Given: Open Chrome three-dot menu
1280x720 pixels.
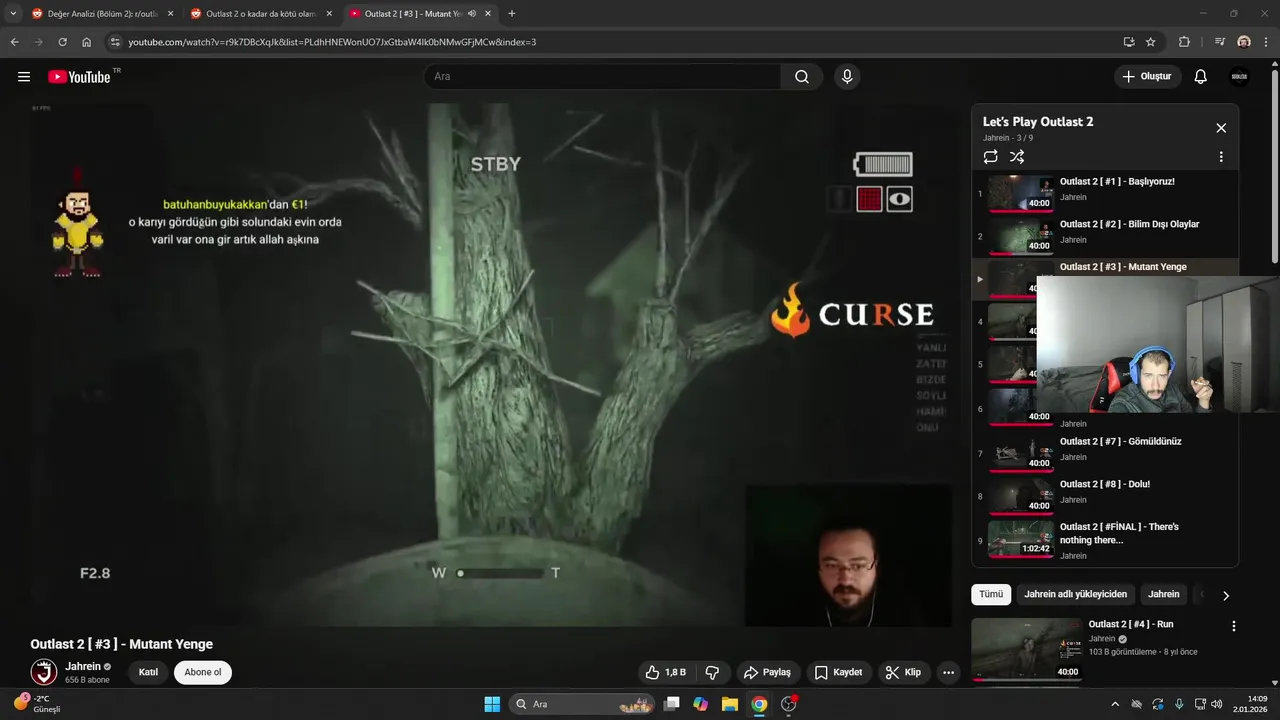Looking at the screenshot, I should (1267, 42).
